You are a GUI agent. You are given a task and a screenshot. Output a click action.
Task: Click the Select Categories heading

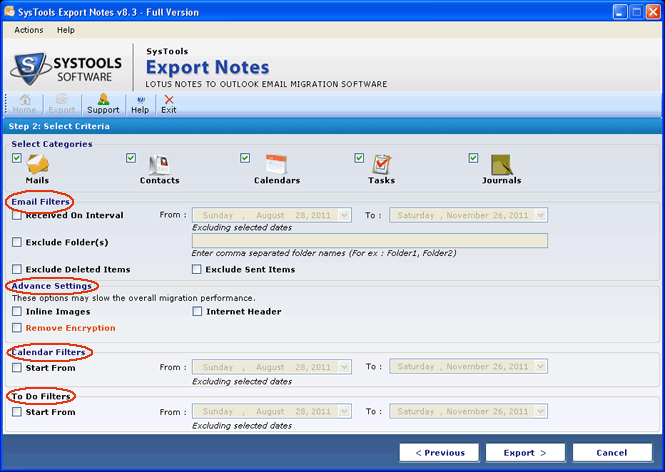click(x=52, y=144)
